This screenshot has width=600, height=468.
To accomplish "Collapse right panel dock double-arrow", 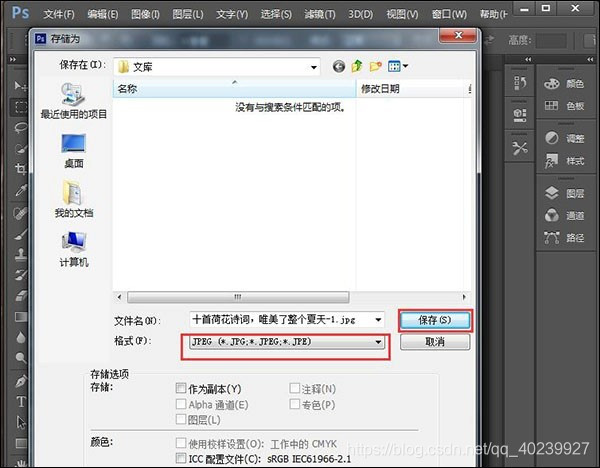I will click(590, 59).
